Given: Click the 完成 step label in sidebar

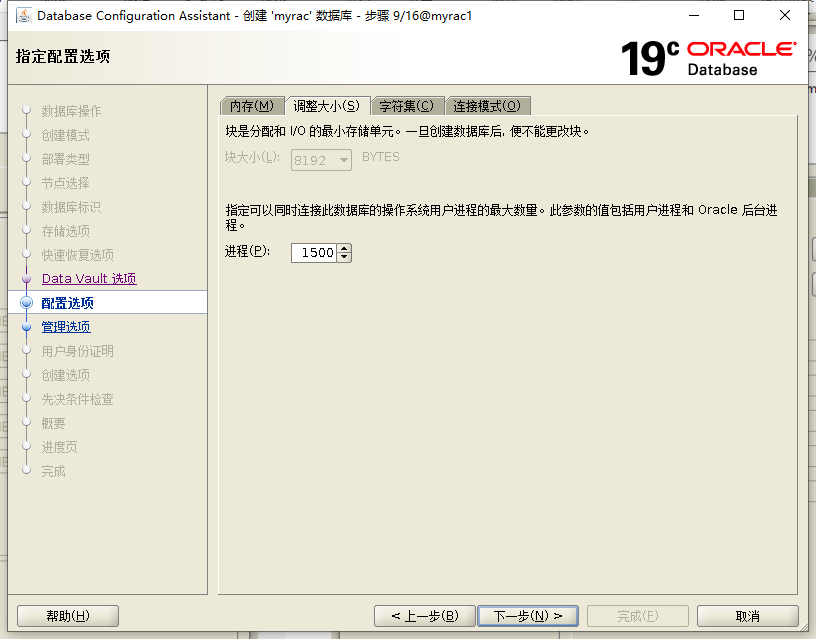Looking at the screenshot, I should point(54,471).
